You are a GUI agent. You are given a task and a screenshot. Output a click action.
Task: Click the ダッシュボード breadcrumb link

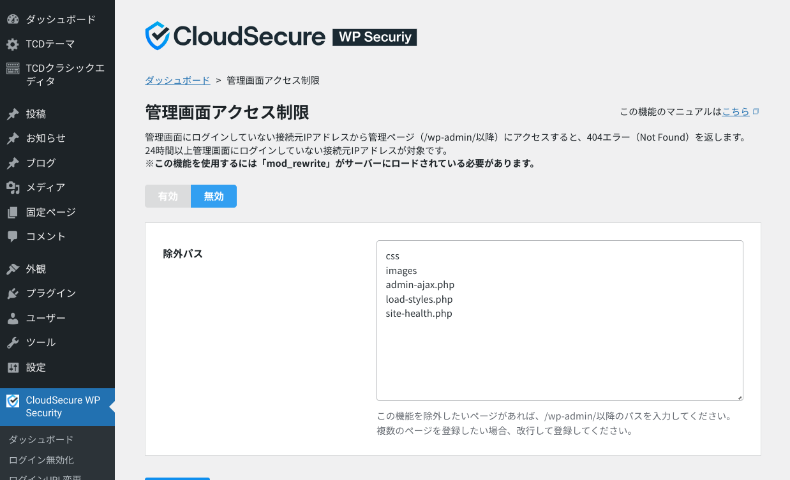177,80
